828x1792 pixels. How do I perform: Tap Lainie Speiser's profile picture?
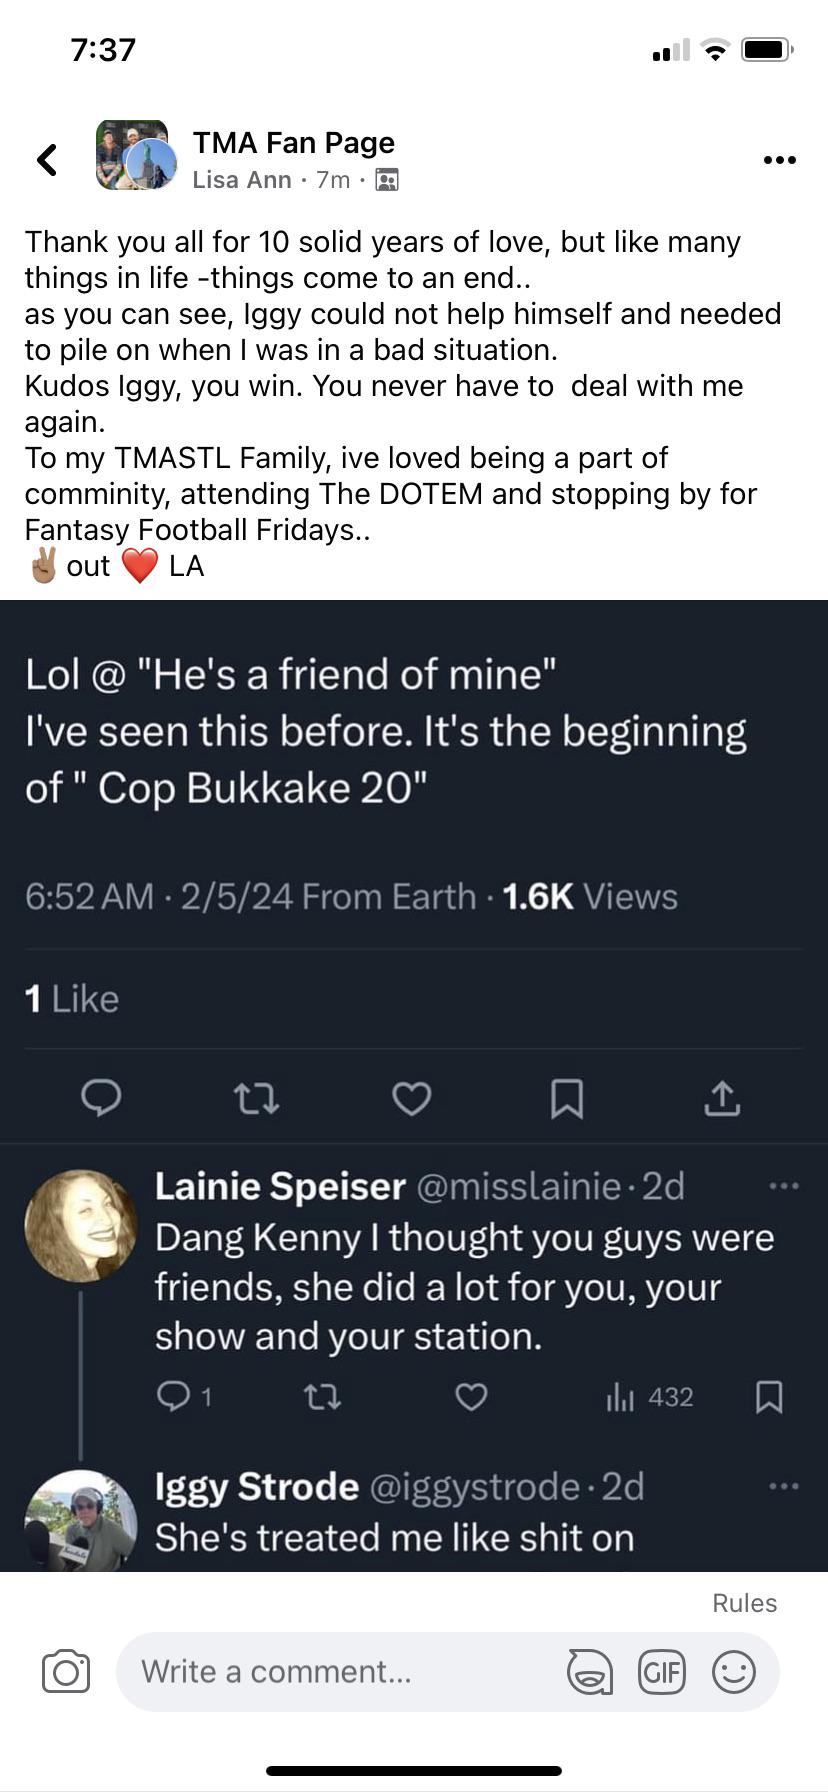80,1226
